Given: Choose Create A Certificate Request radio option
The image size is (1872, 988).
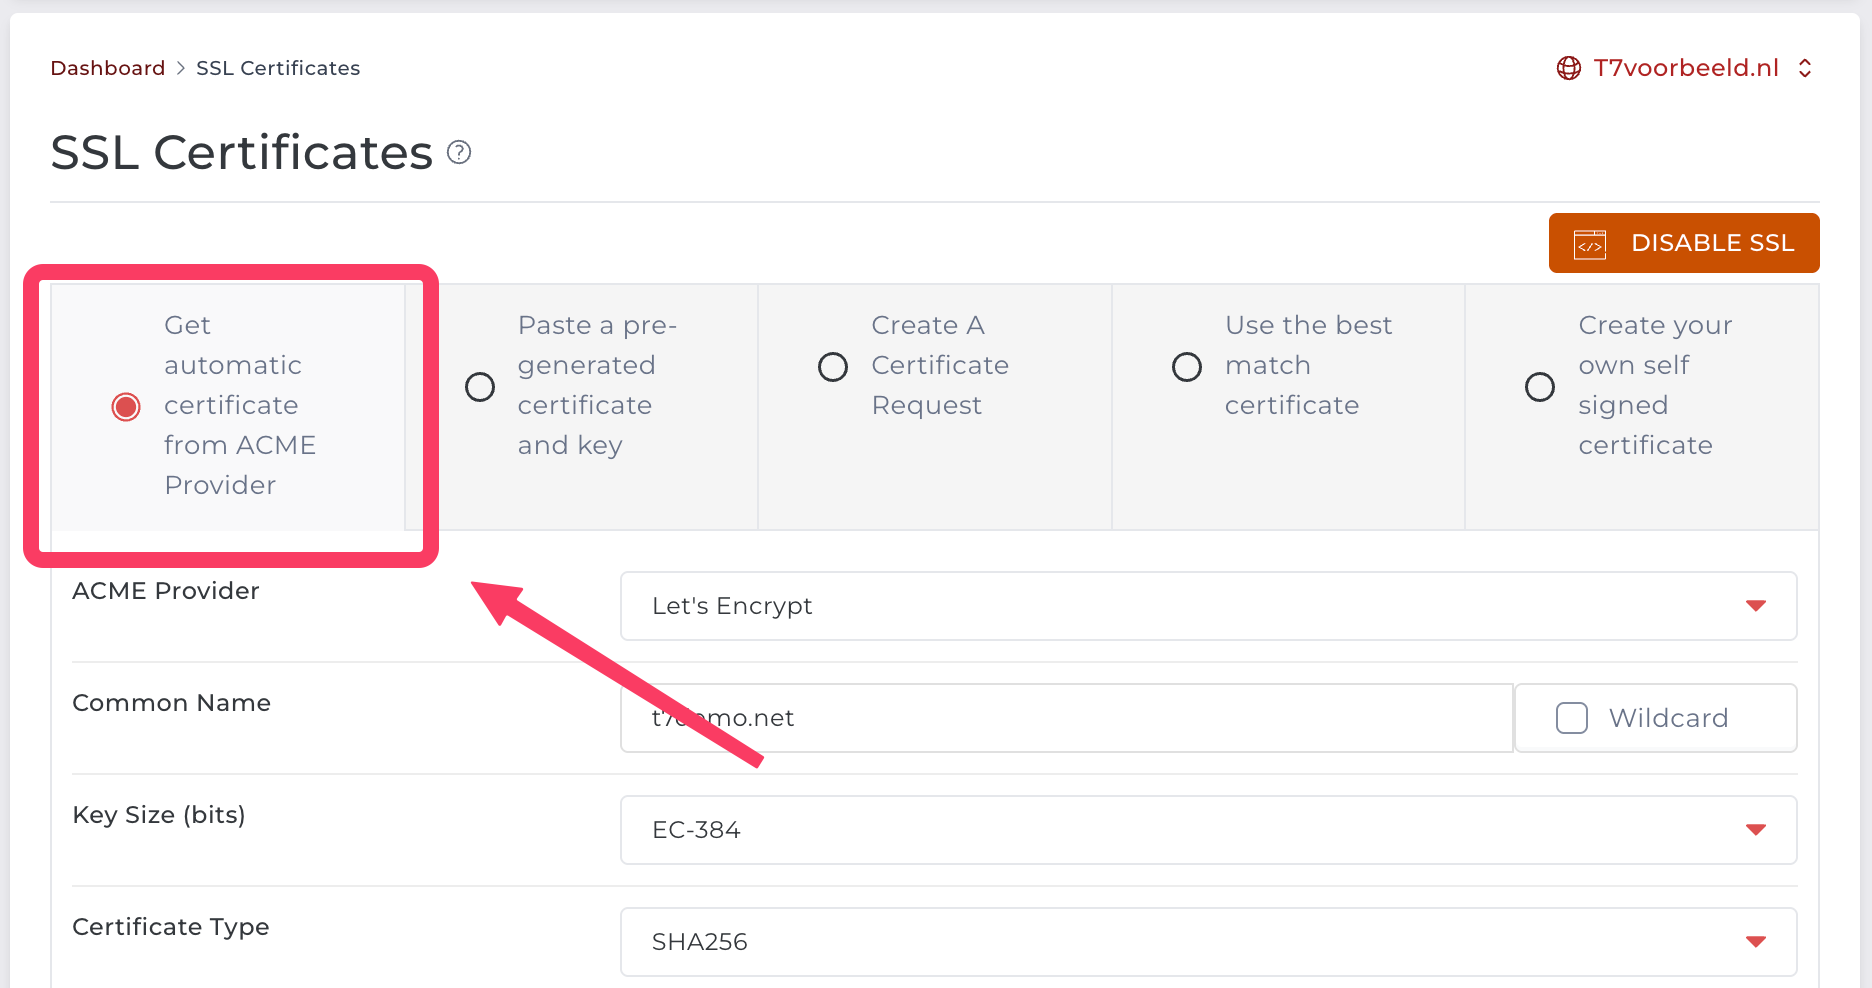Looking at the screenshot, I should click(833, 367).
